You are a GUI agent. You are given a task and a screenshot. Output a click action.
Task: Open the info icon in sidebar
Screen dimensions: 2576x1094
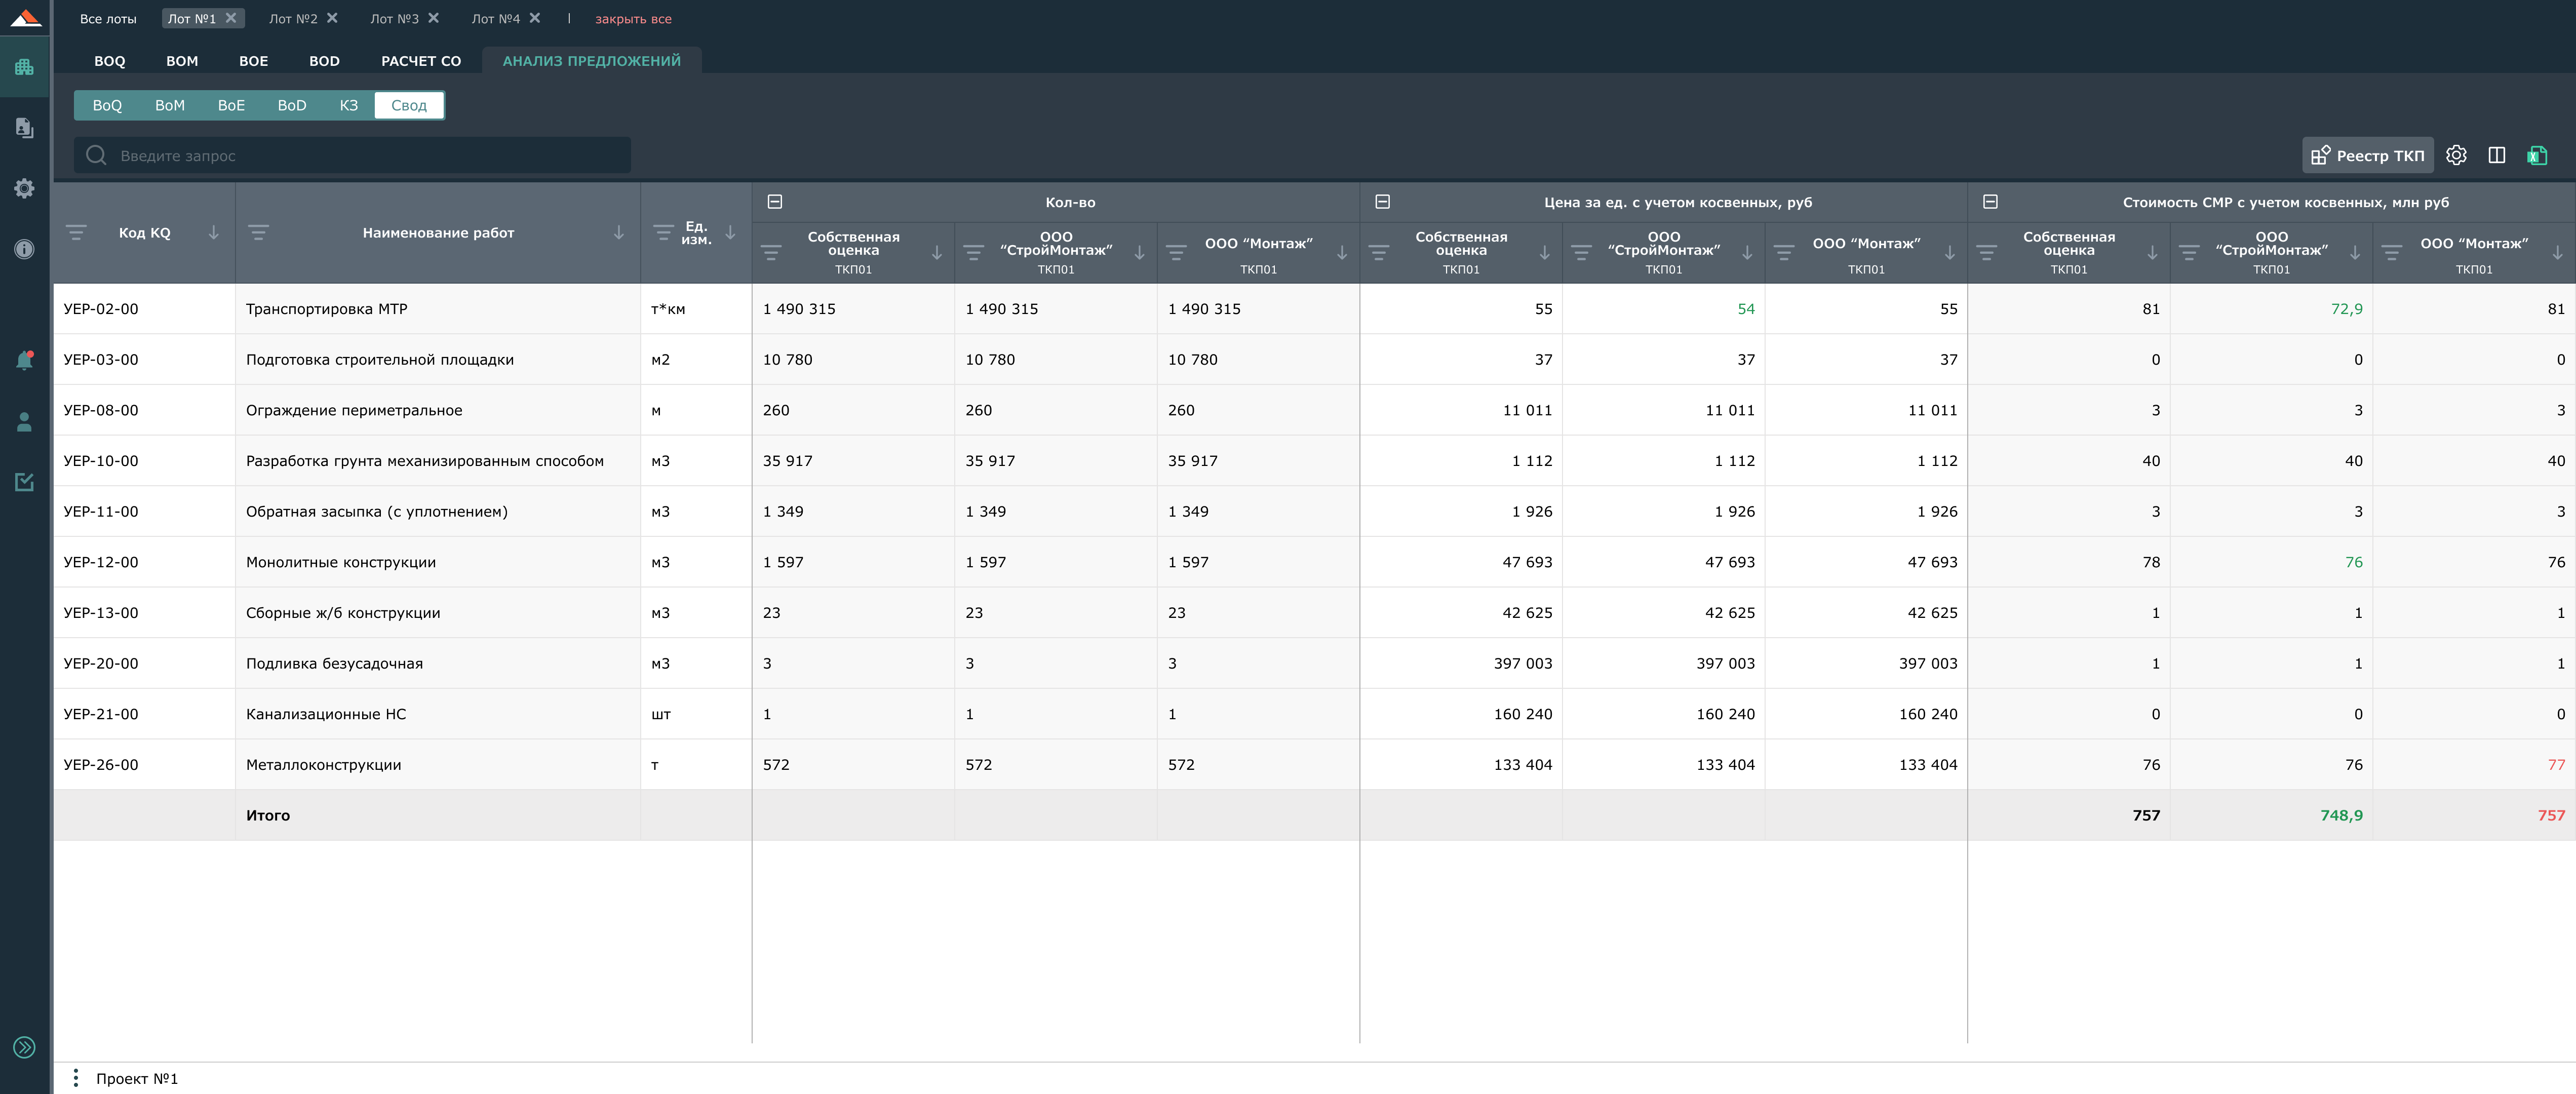[24, 249]
